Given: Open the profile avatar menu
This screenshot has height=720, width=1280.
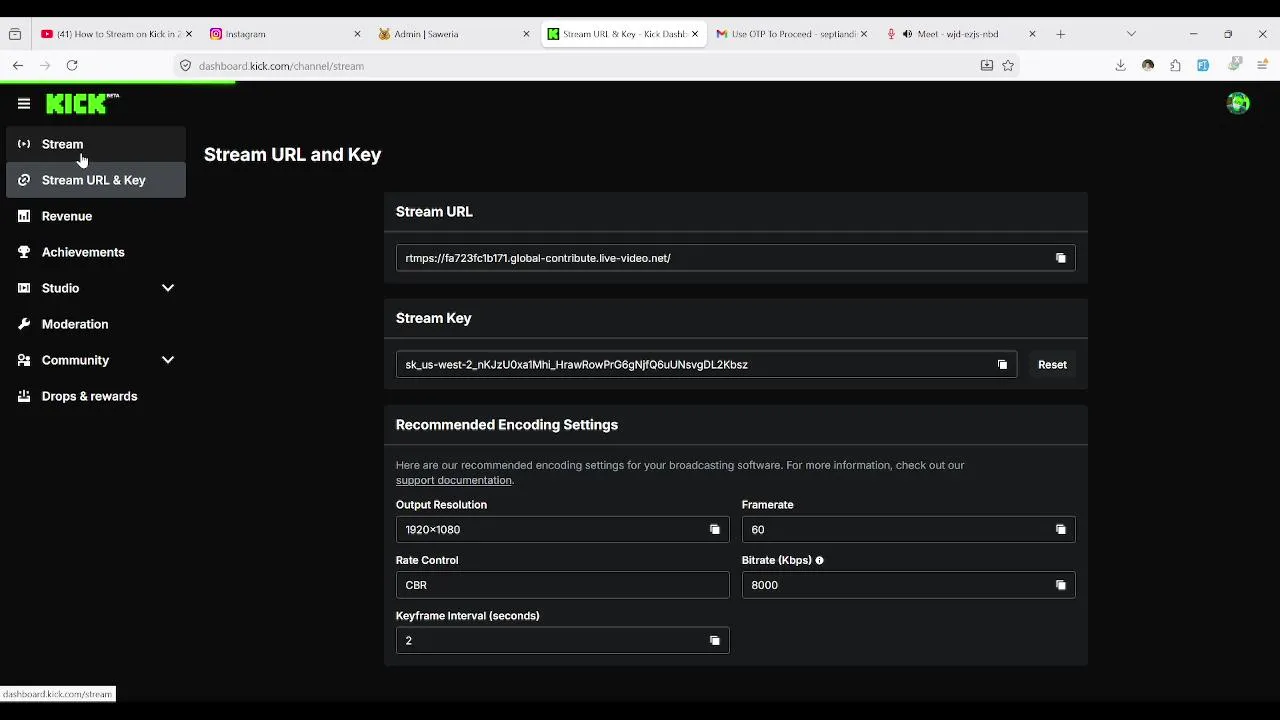Looking at the screenshot, I should 1238,103.
